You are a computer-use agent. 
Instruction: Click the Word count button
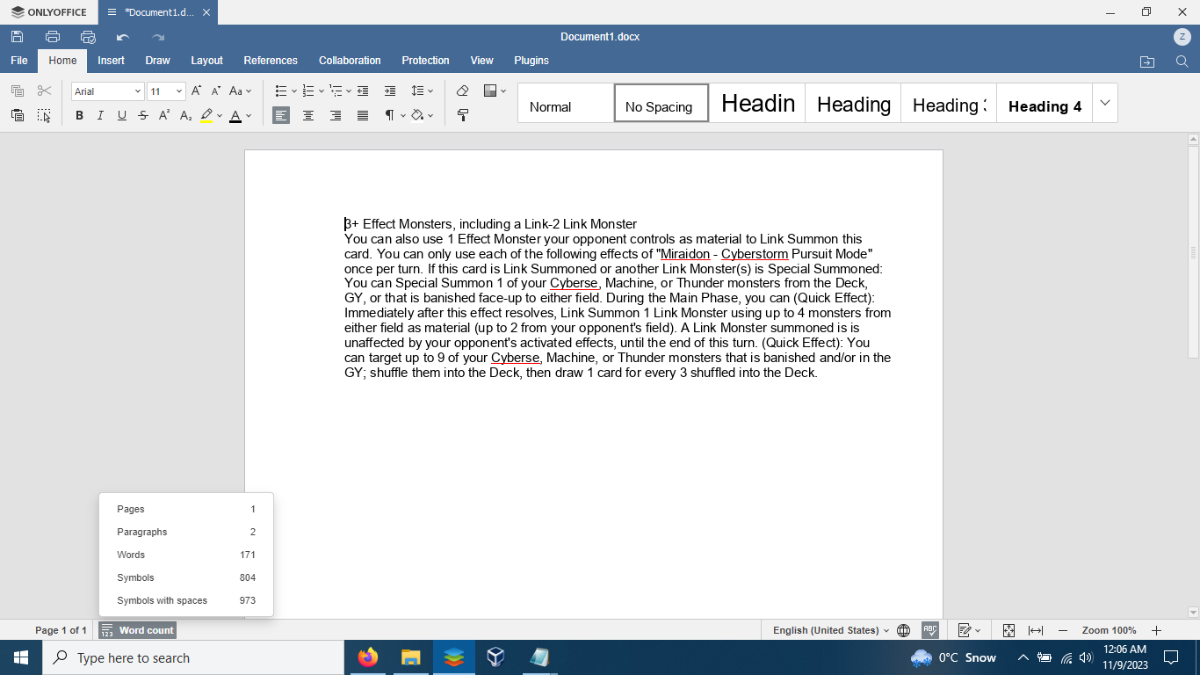(138, 630)
